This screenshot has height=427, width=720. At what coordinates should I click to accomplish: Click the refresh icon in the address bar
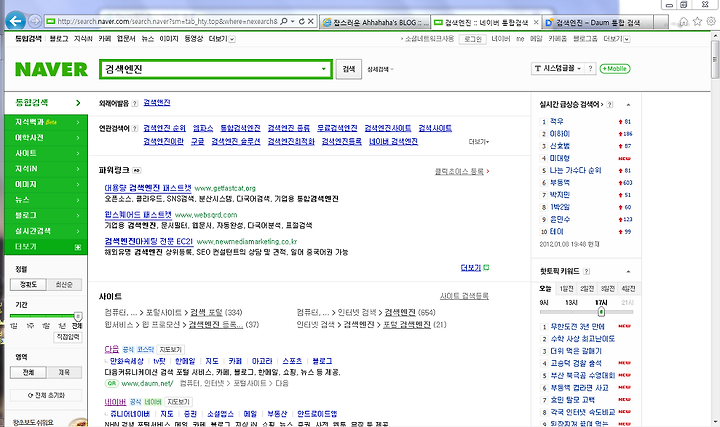302,21
